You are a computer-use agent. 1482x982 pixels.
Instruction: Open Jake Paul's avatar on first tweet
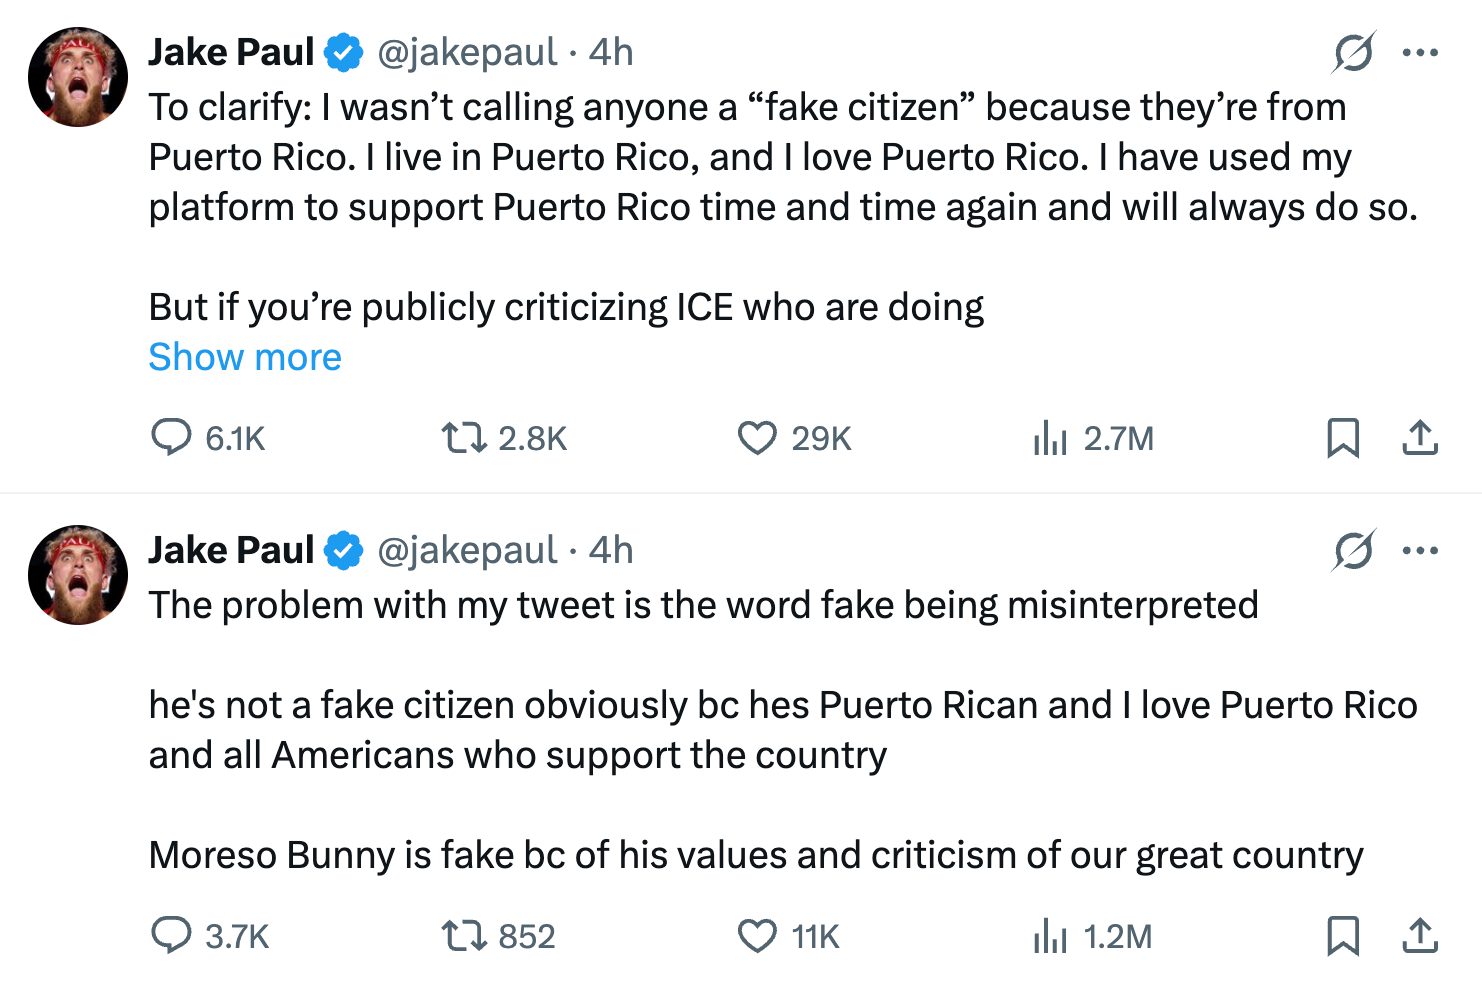tap(78, 77)
